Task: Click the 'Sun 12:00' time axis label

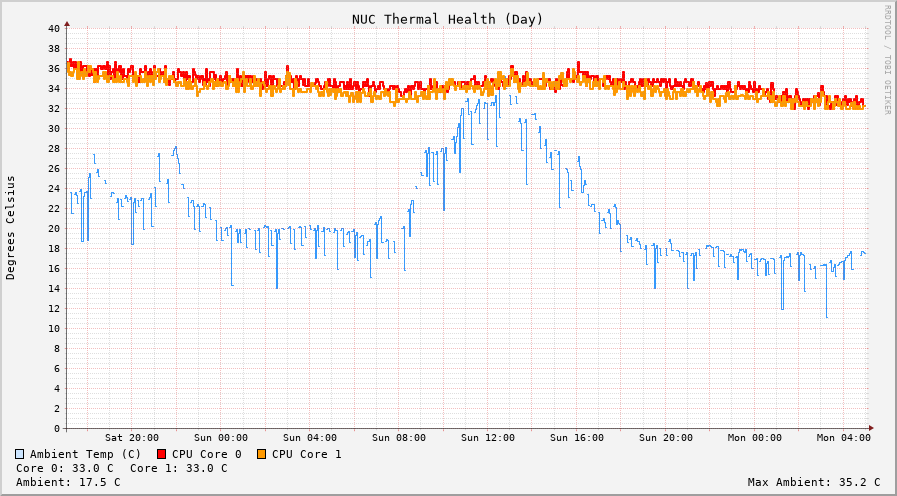Action: pos(488,438)
